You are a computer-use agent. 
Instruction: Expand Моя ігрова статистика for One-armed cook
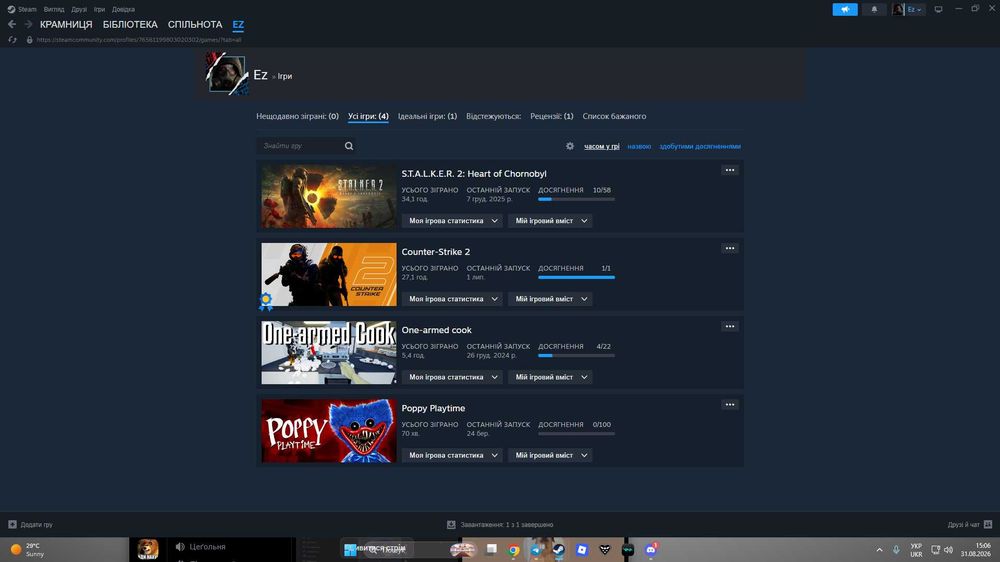pos(452,377)
